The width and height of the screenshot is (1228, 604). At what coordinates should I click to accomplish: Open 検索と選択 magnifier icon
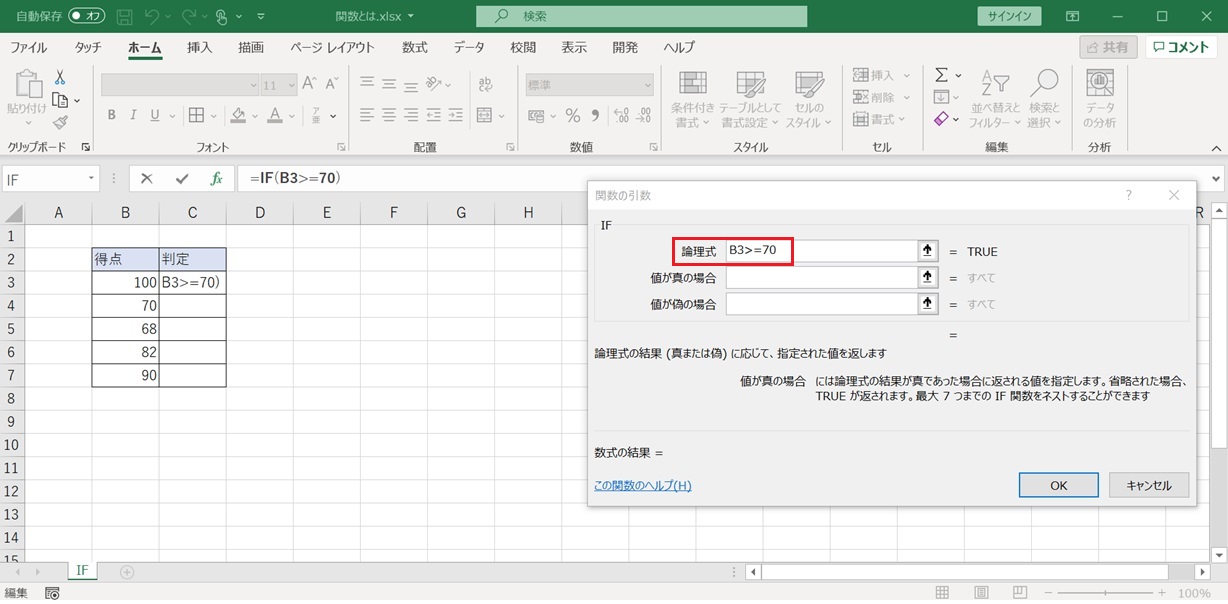1044,84
